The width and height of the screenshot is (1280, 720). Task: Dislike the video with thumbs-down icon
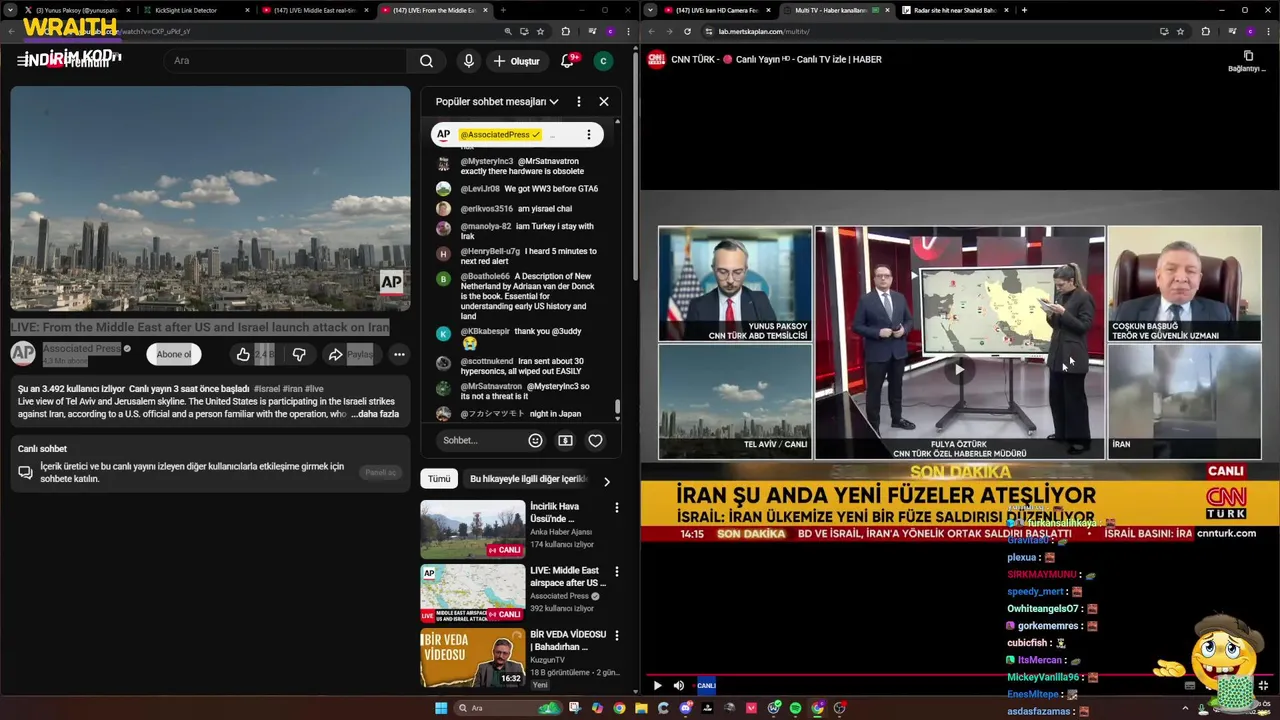[299, 354]
